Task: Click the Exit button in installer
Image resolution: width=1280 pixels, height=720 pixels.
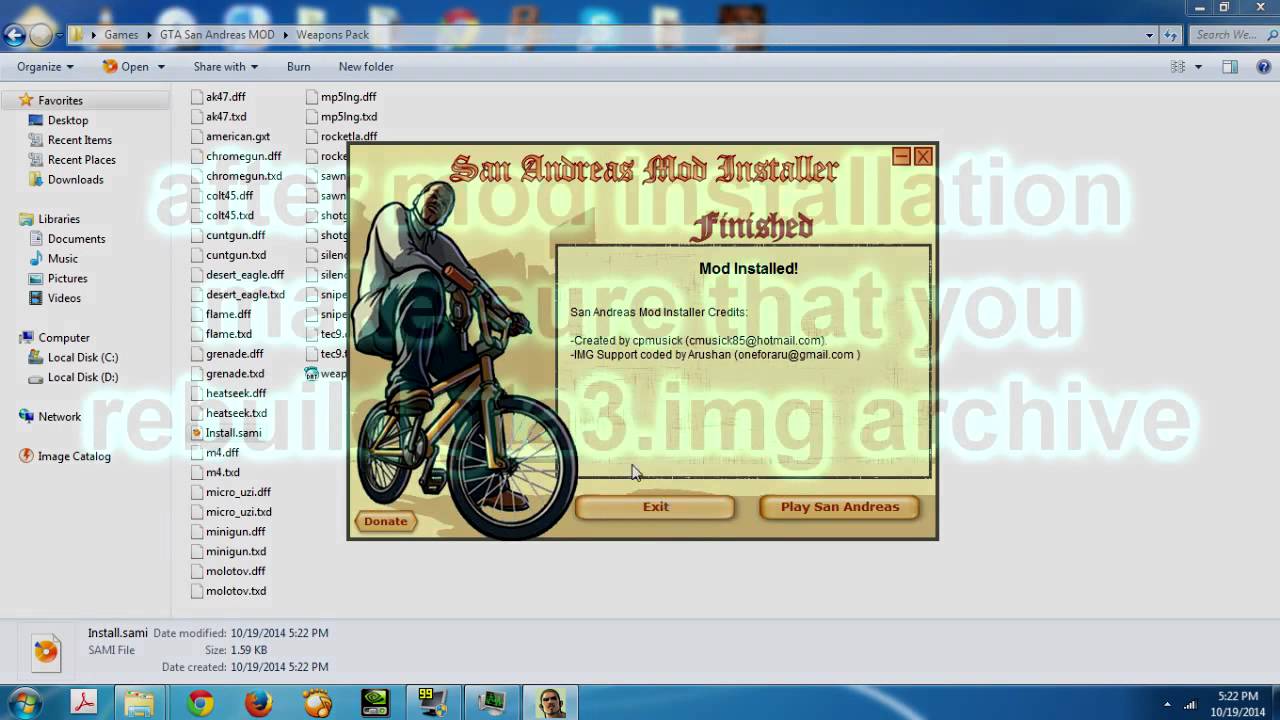Action: (x=655, y=507)
